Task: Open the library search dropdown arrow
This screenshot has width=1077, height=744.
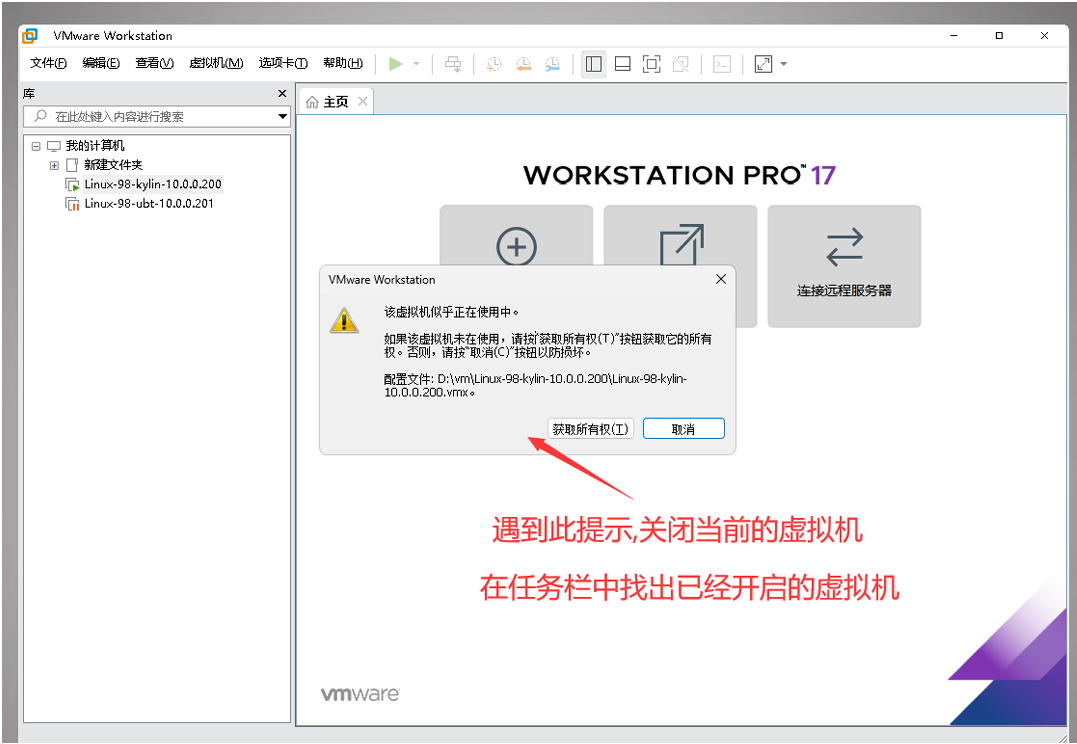Action: [282, 117]
